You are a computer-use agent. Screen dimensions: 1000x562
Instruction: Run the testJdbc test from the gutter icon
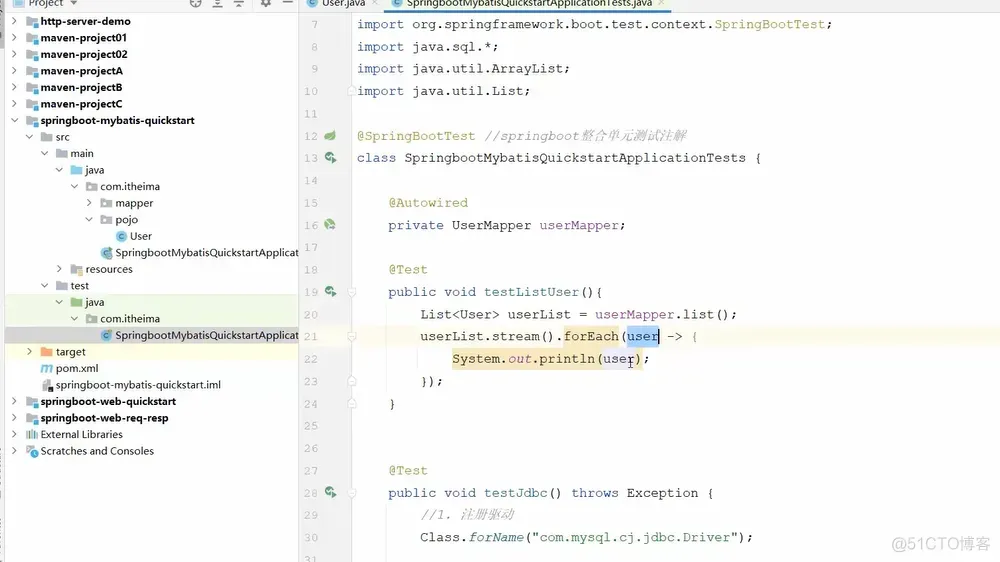(330, 492)
